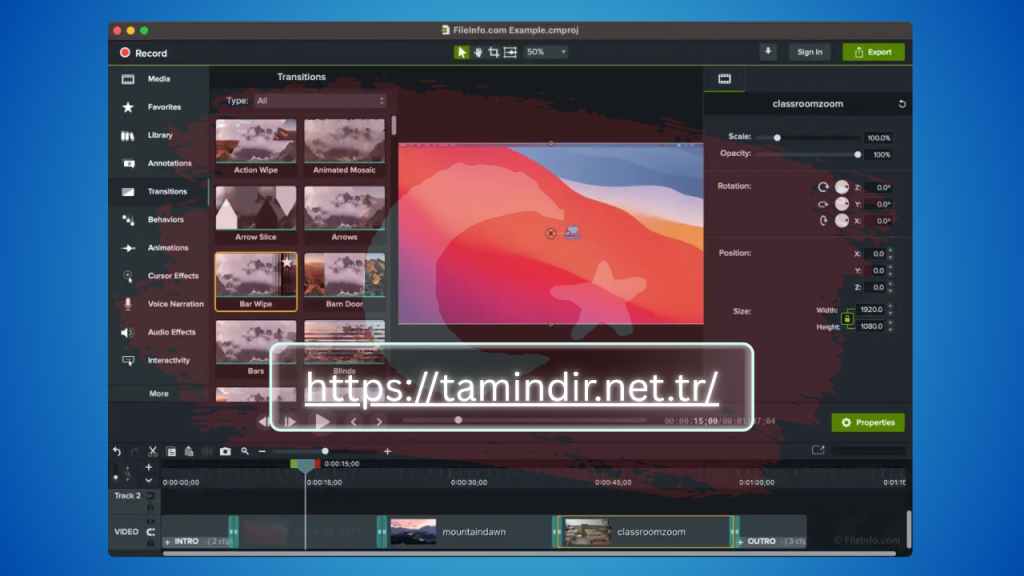Select the Animated Mosaic transition thumbnail
Image resolution: width=1024 pixels, height=576 pixels.
tap(344, 141)
